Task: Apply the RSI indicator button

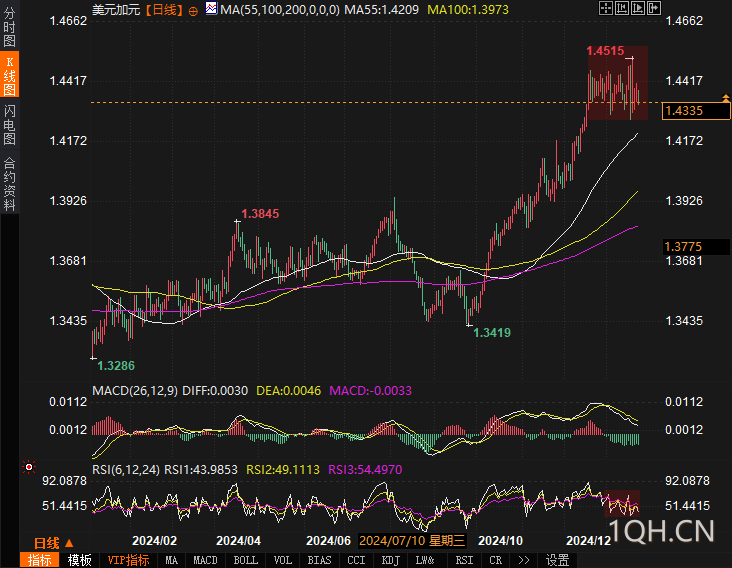Action: coord(465,560)
